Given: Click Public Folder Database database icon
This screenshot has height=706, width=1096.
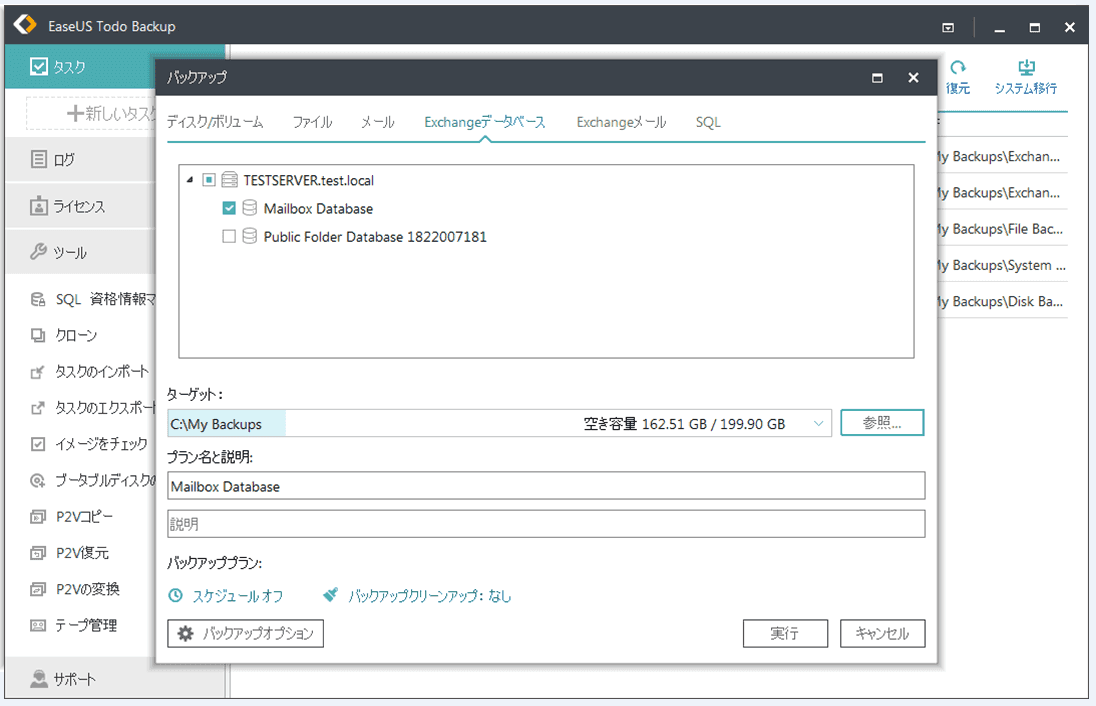Looking at the screenshot, I should [x=250, y=236].
